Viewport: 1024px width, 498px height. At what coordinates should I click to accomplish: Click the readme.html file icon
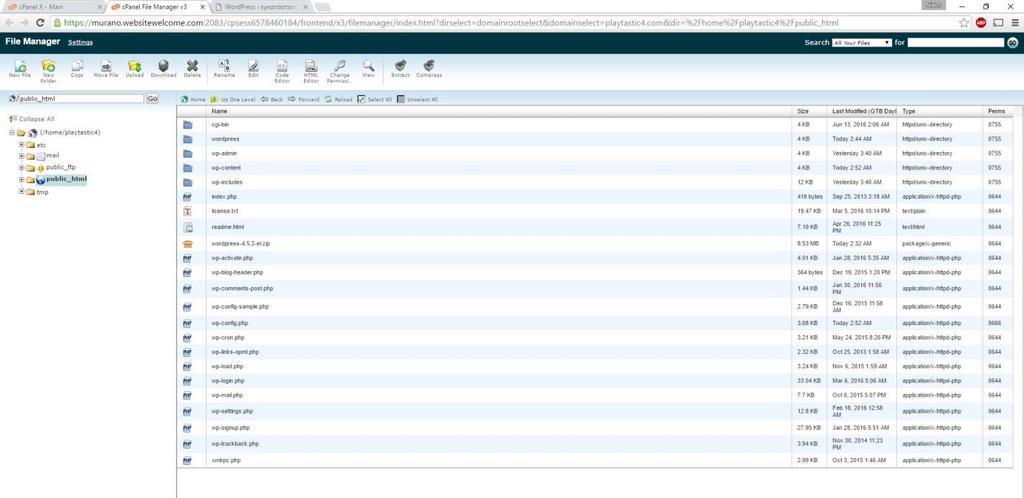pos(187,227)
